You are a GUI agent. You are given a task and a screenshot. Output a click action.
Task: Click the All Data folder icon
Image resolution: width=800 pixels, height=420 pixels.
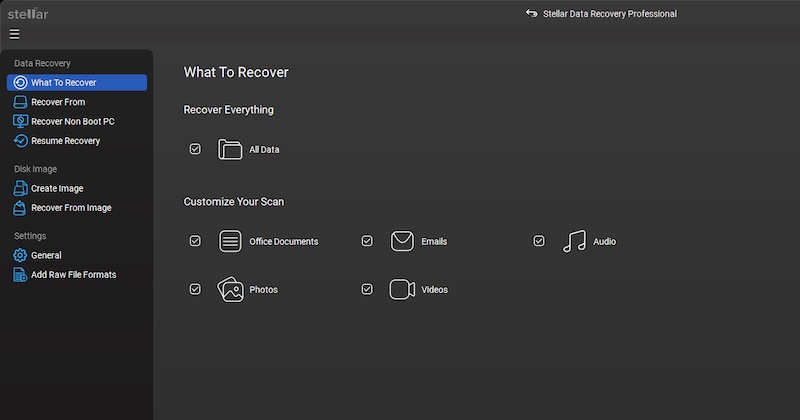[230, 150]
